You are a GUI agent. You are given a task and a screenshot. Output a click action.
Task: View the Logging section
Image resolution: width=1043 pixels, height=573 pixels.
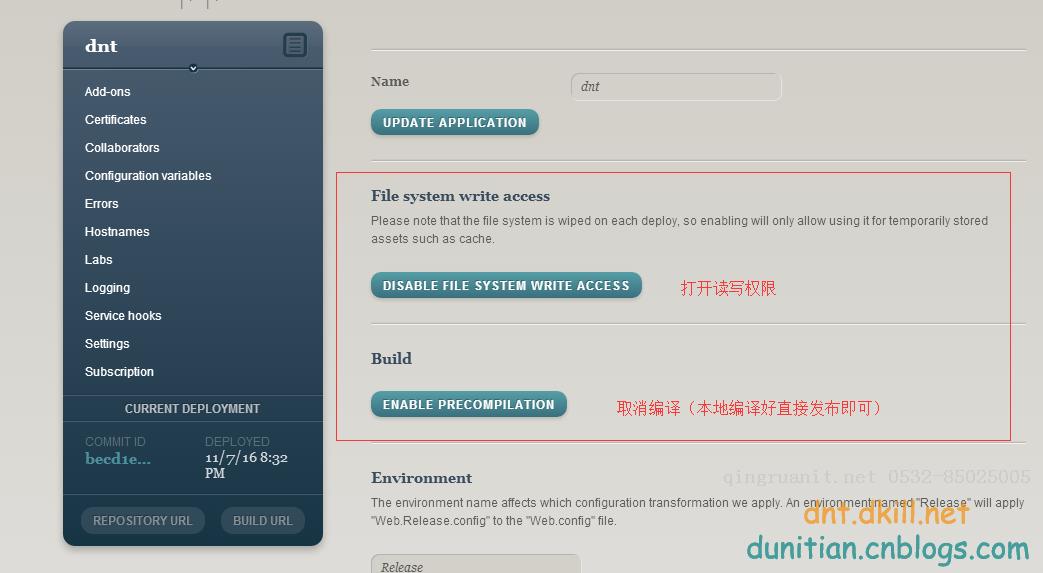coord(107,288)
